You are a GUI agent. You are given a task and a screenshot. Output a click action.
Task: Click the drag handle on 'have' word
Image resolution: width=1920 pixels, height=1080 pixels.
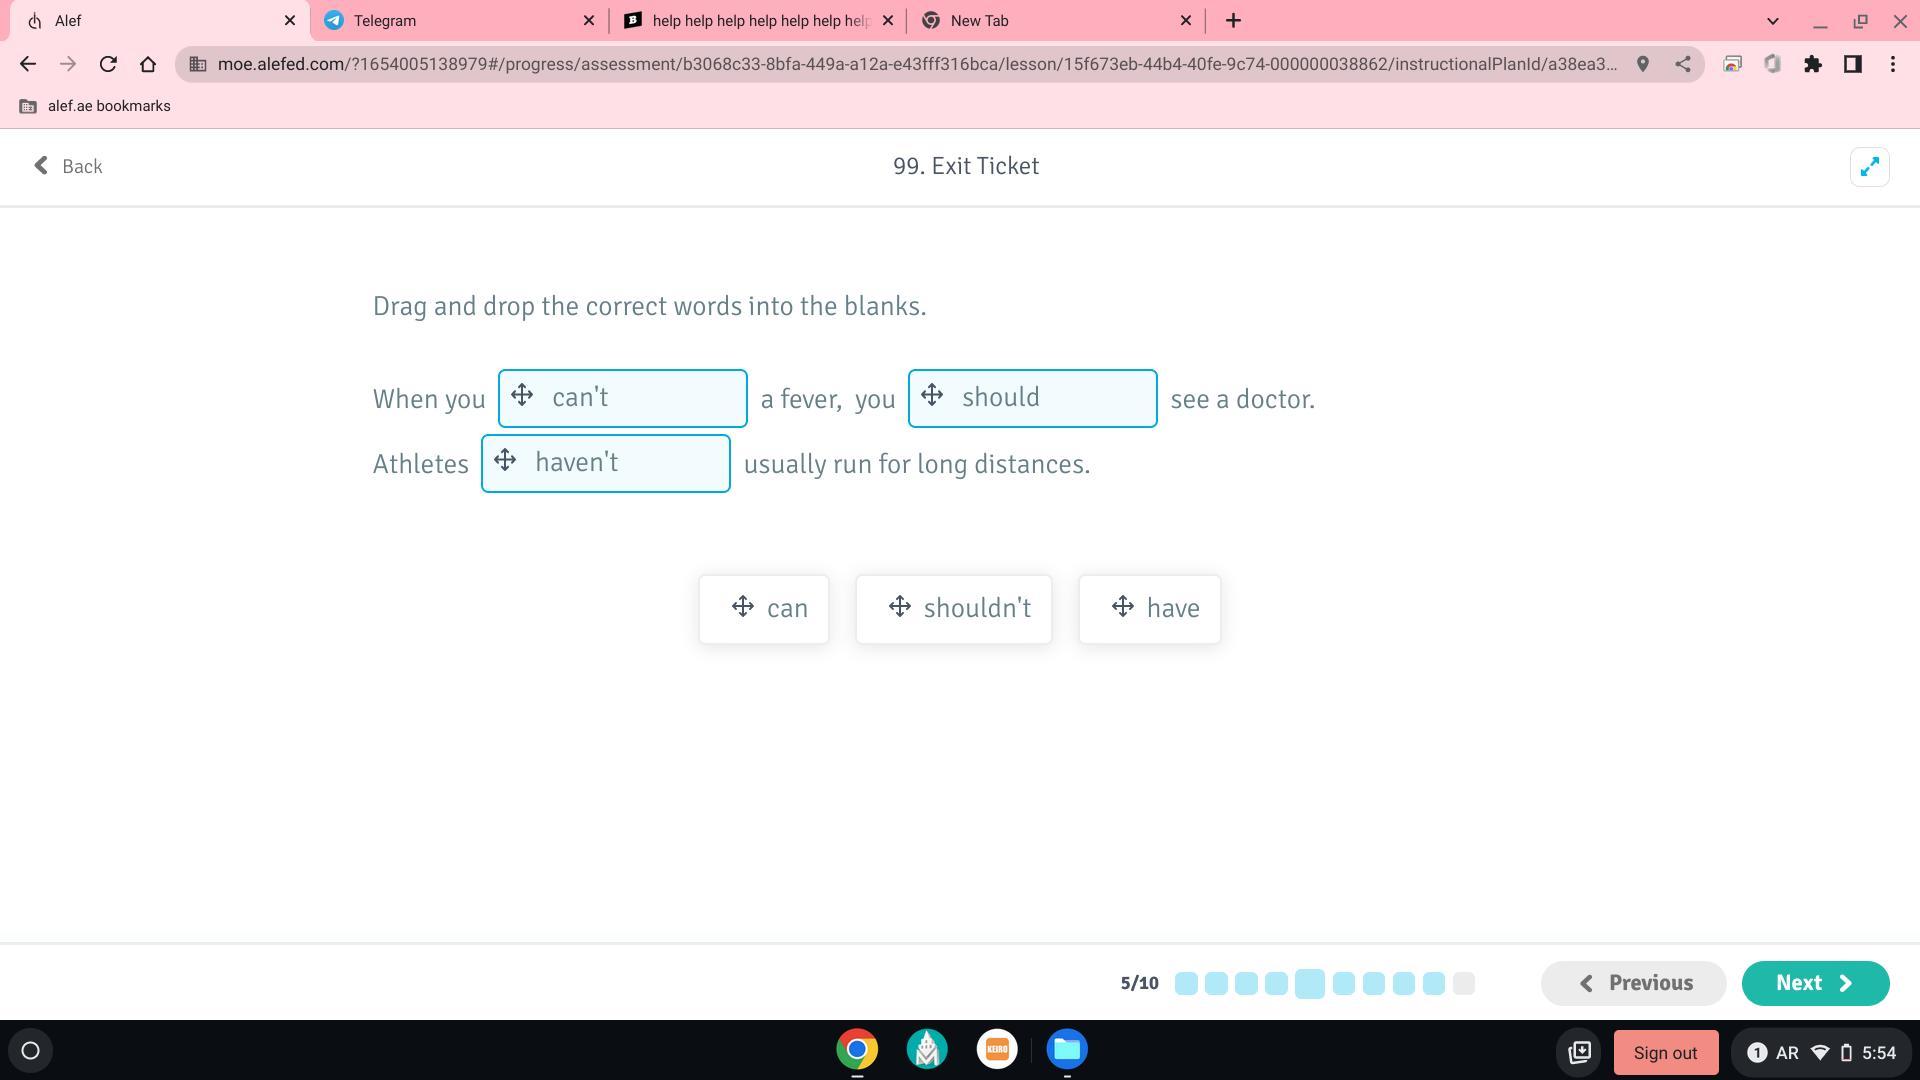point(1122,607)
